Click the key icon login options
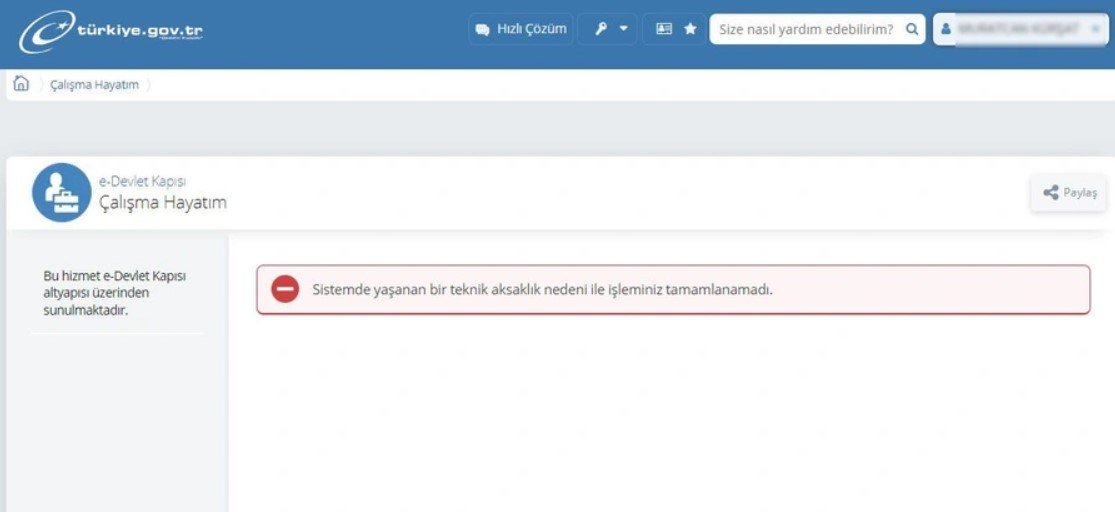This screenshot has height=512, width=1115. 601,29
